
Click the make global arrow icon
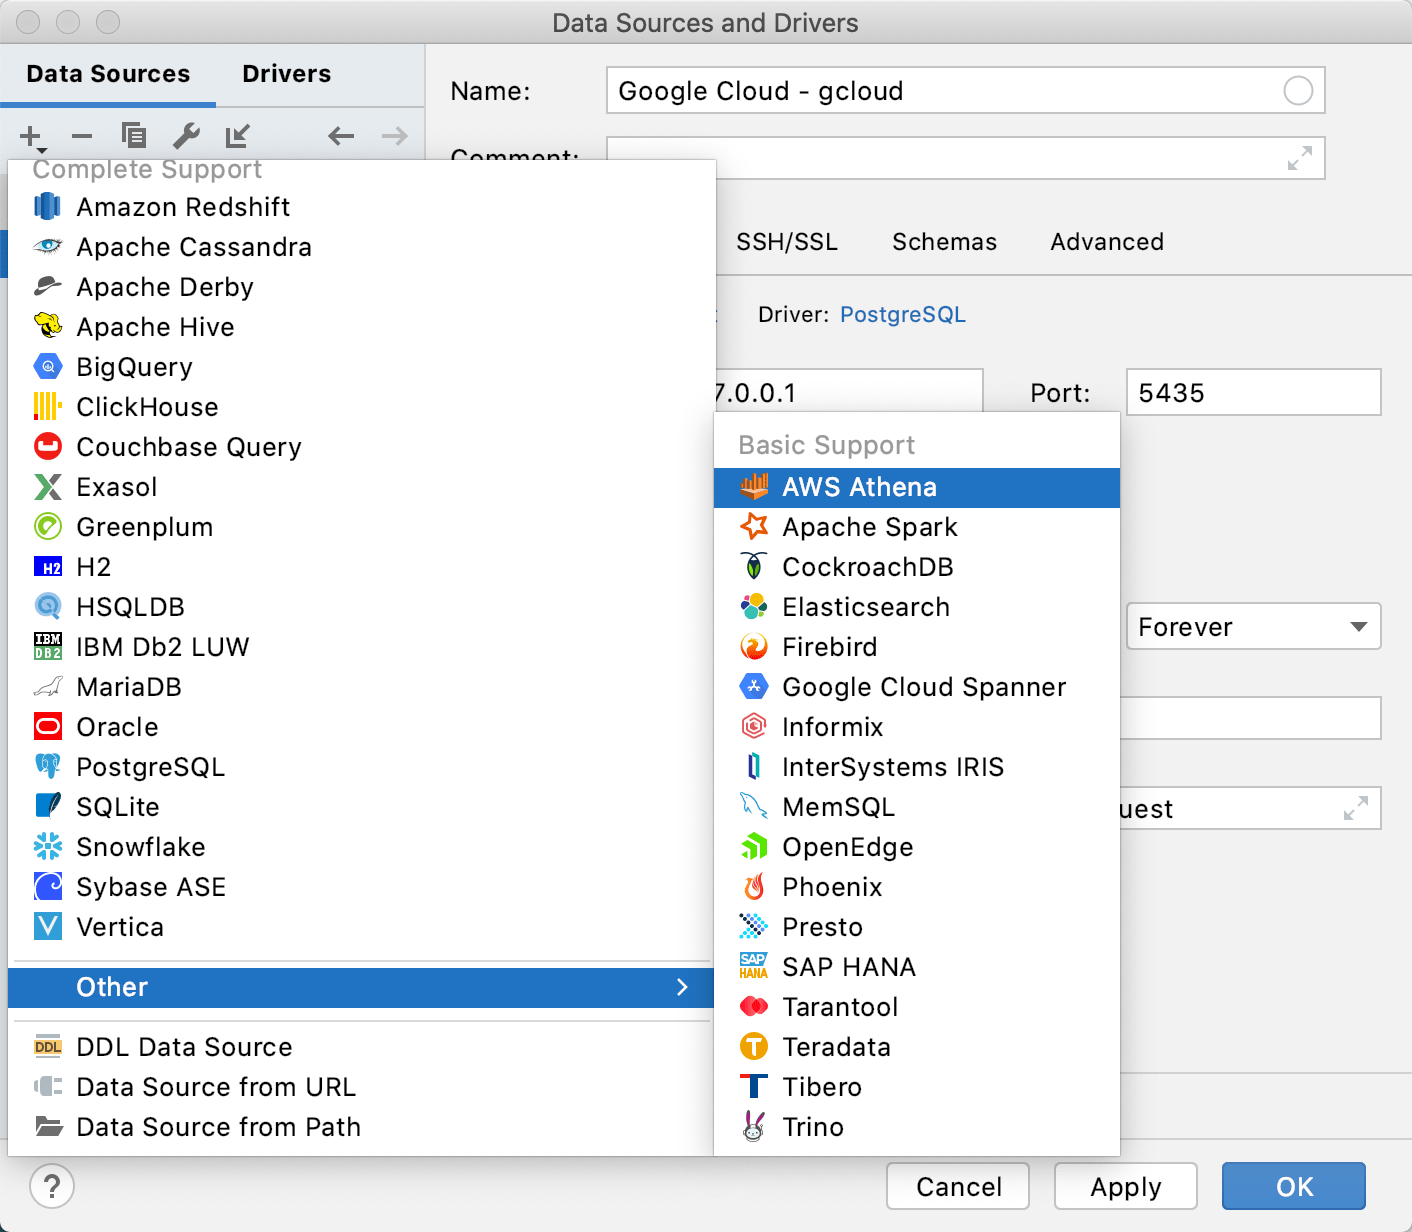237,135
